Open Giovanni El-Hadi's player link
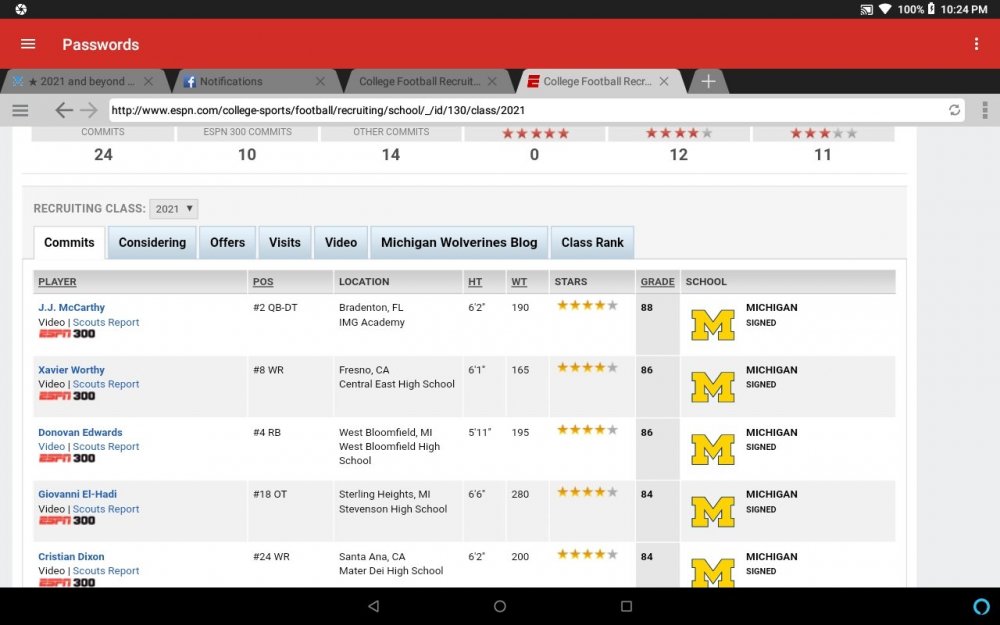This screenshot has width=1000, height=625. click(77, 494)
